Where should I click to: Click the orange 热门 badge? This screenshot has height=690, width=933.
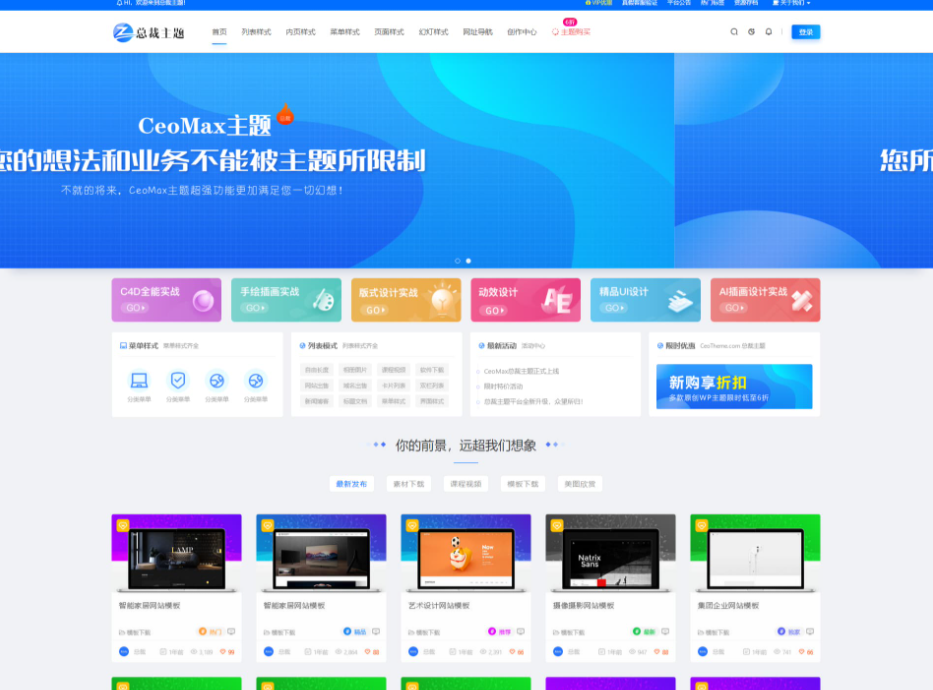tap(210, 632)
